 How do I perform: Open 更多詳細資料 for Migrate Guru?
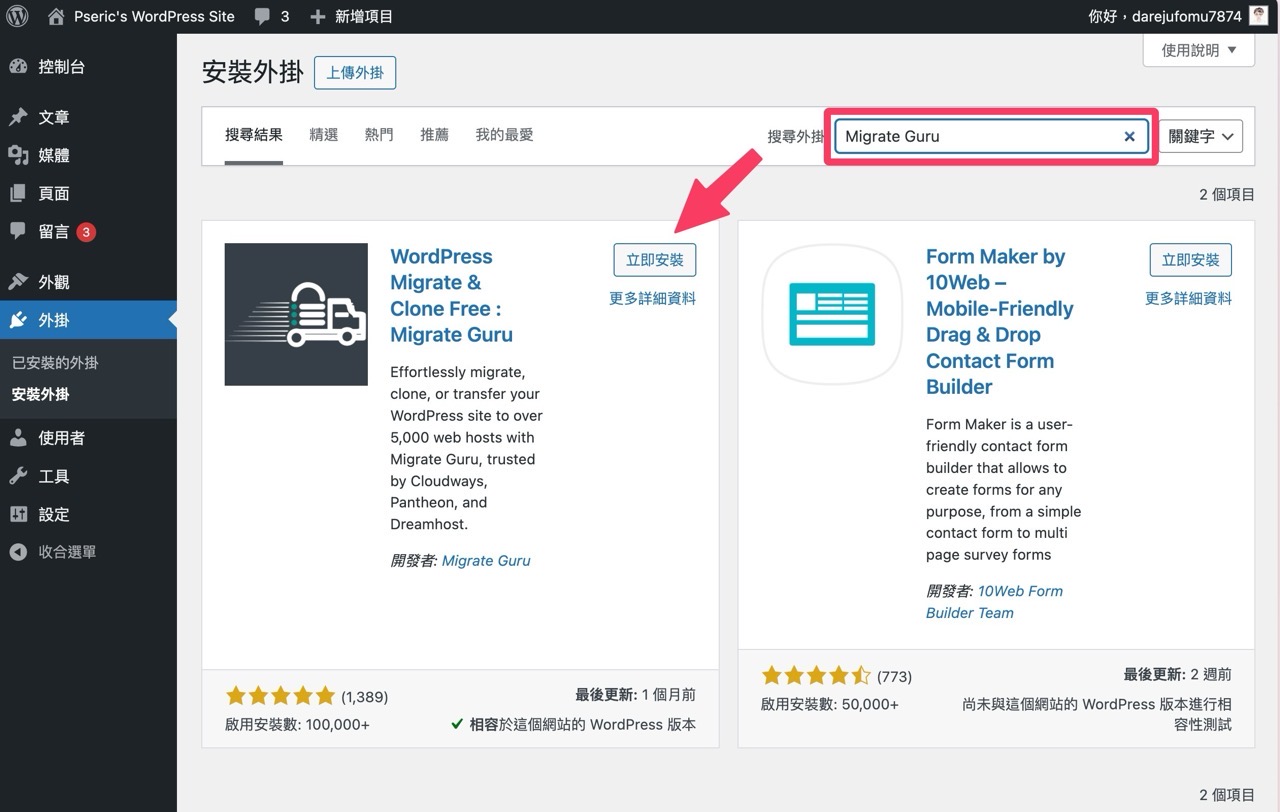(x=652, y=298)
